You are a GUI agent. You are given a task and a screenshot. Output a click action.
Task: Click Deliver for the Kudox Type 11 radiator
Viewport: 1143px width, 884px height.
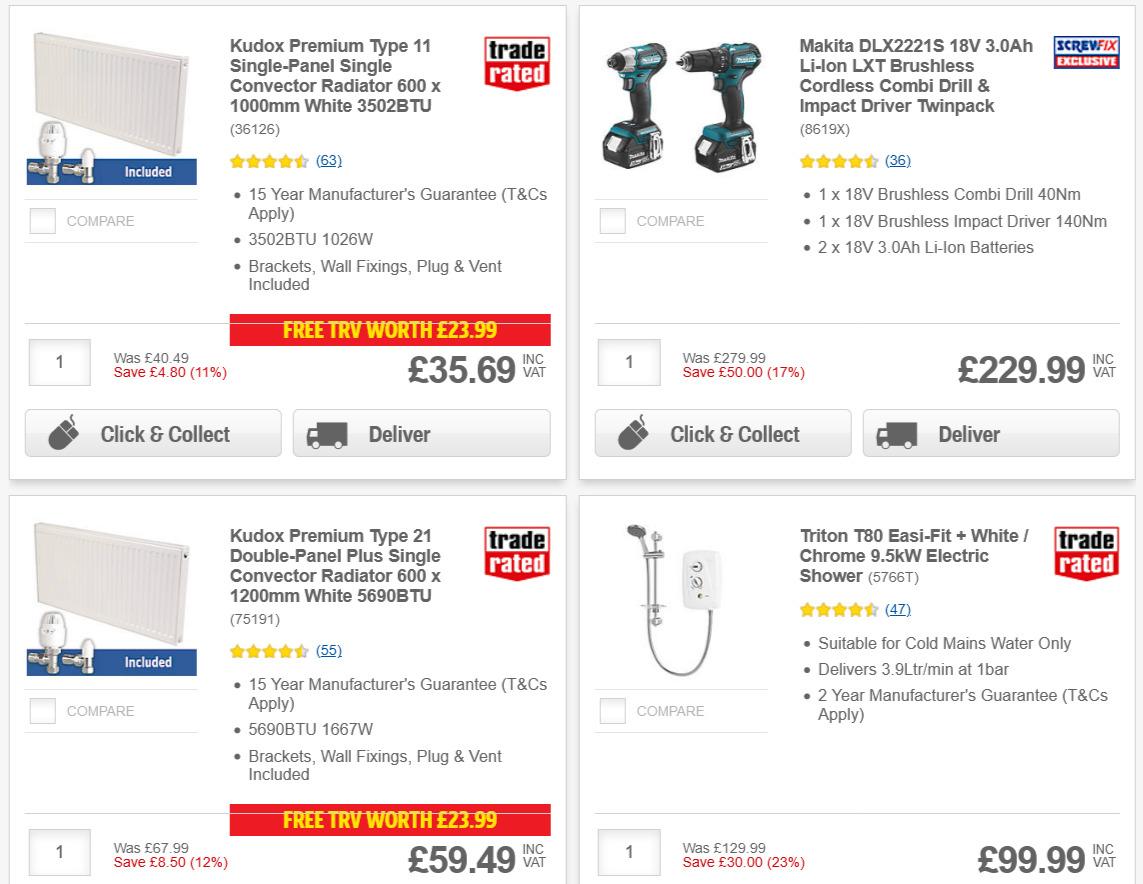pos(421,431)
